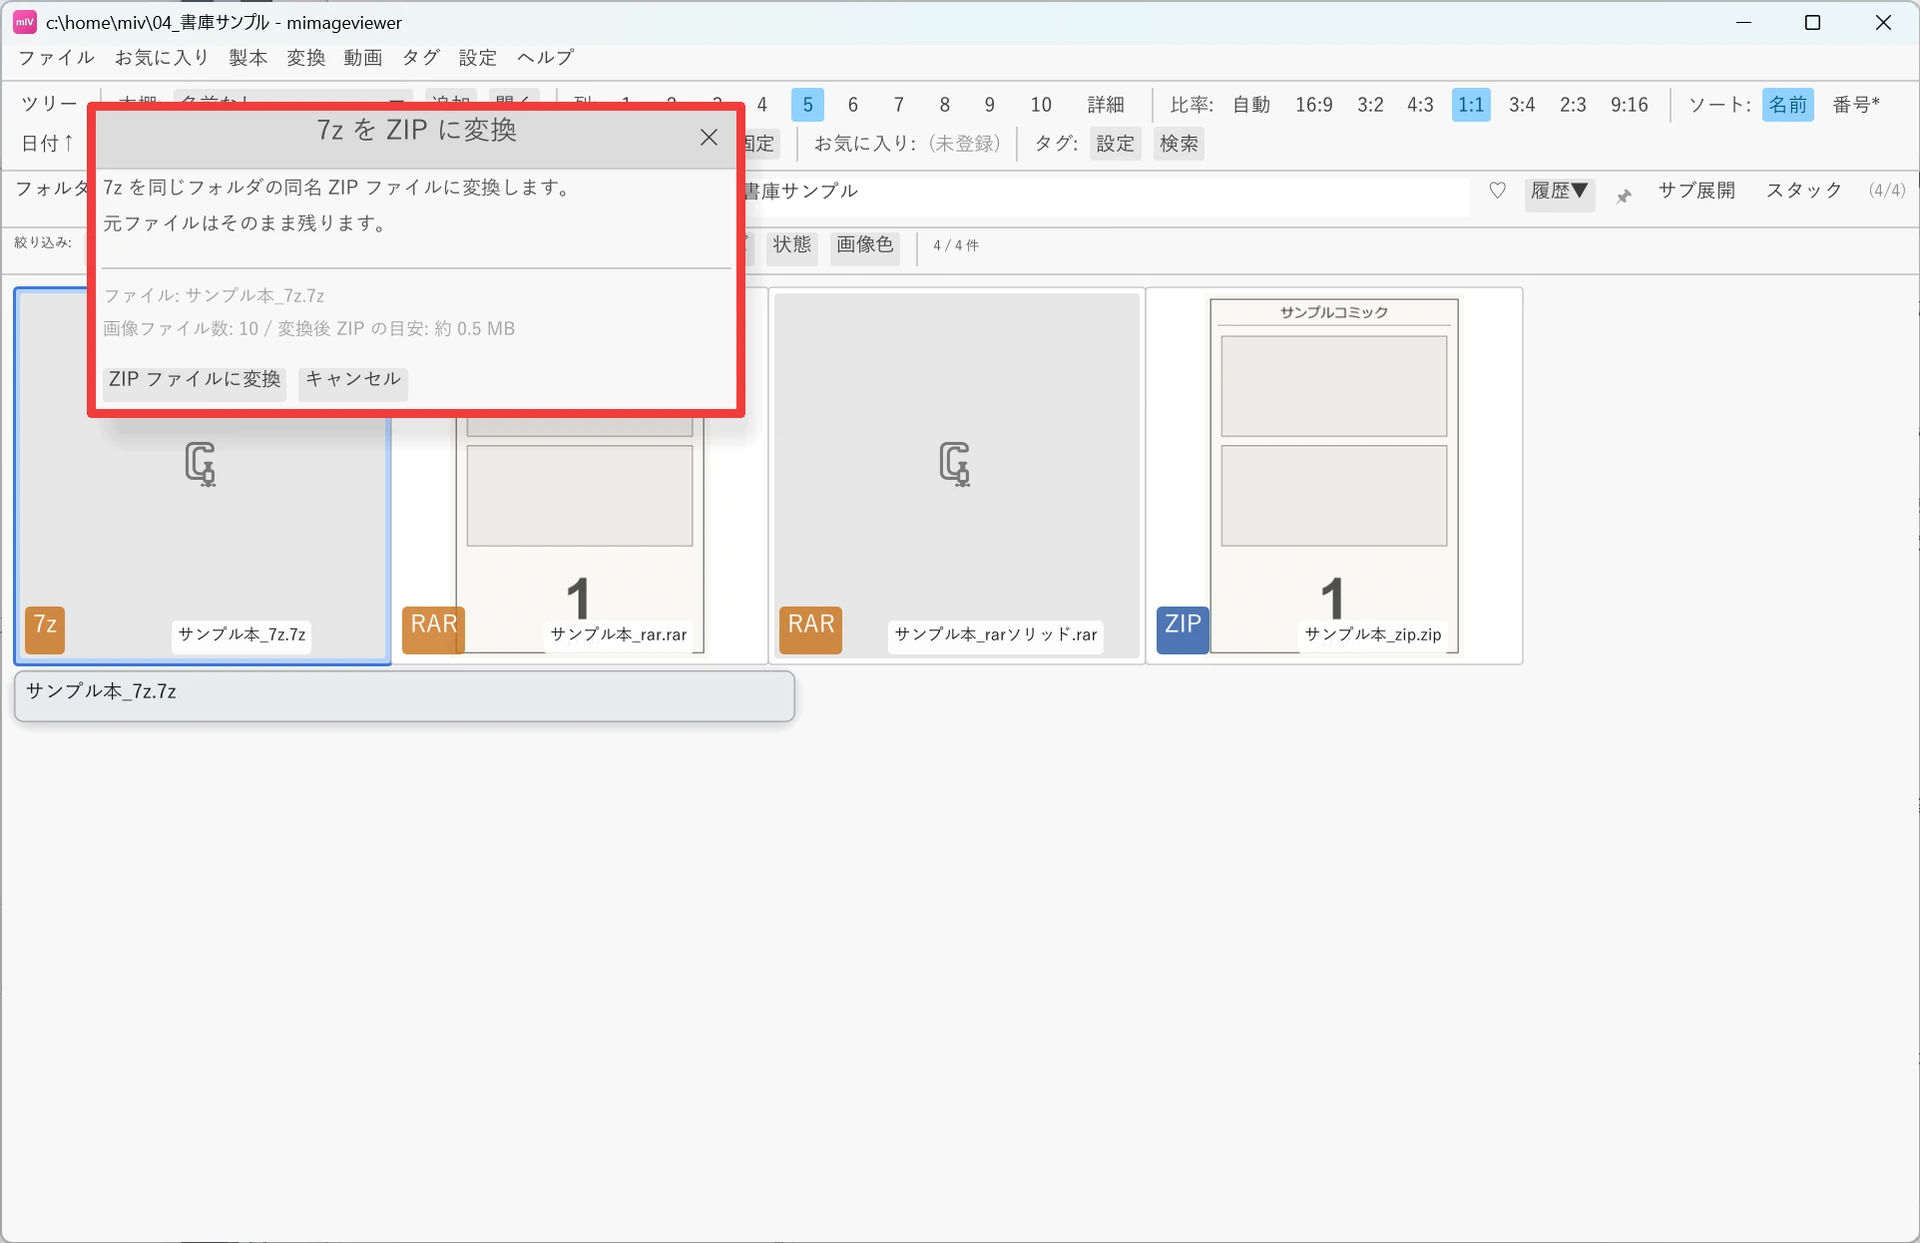Select 3:4 aspect ratio
This screenshot has width=1920, height=1243.
tap(1522, 104)
